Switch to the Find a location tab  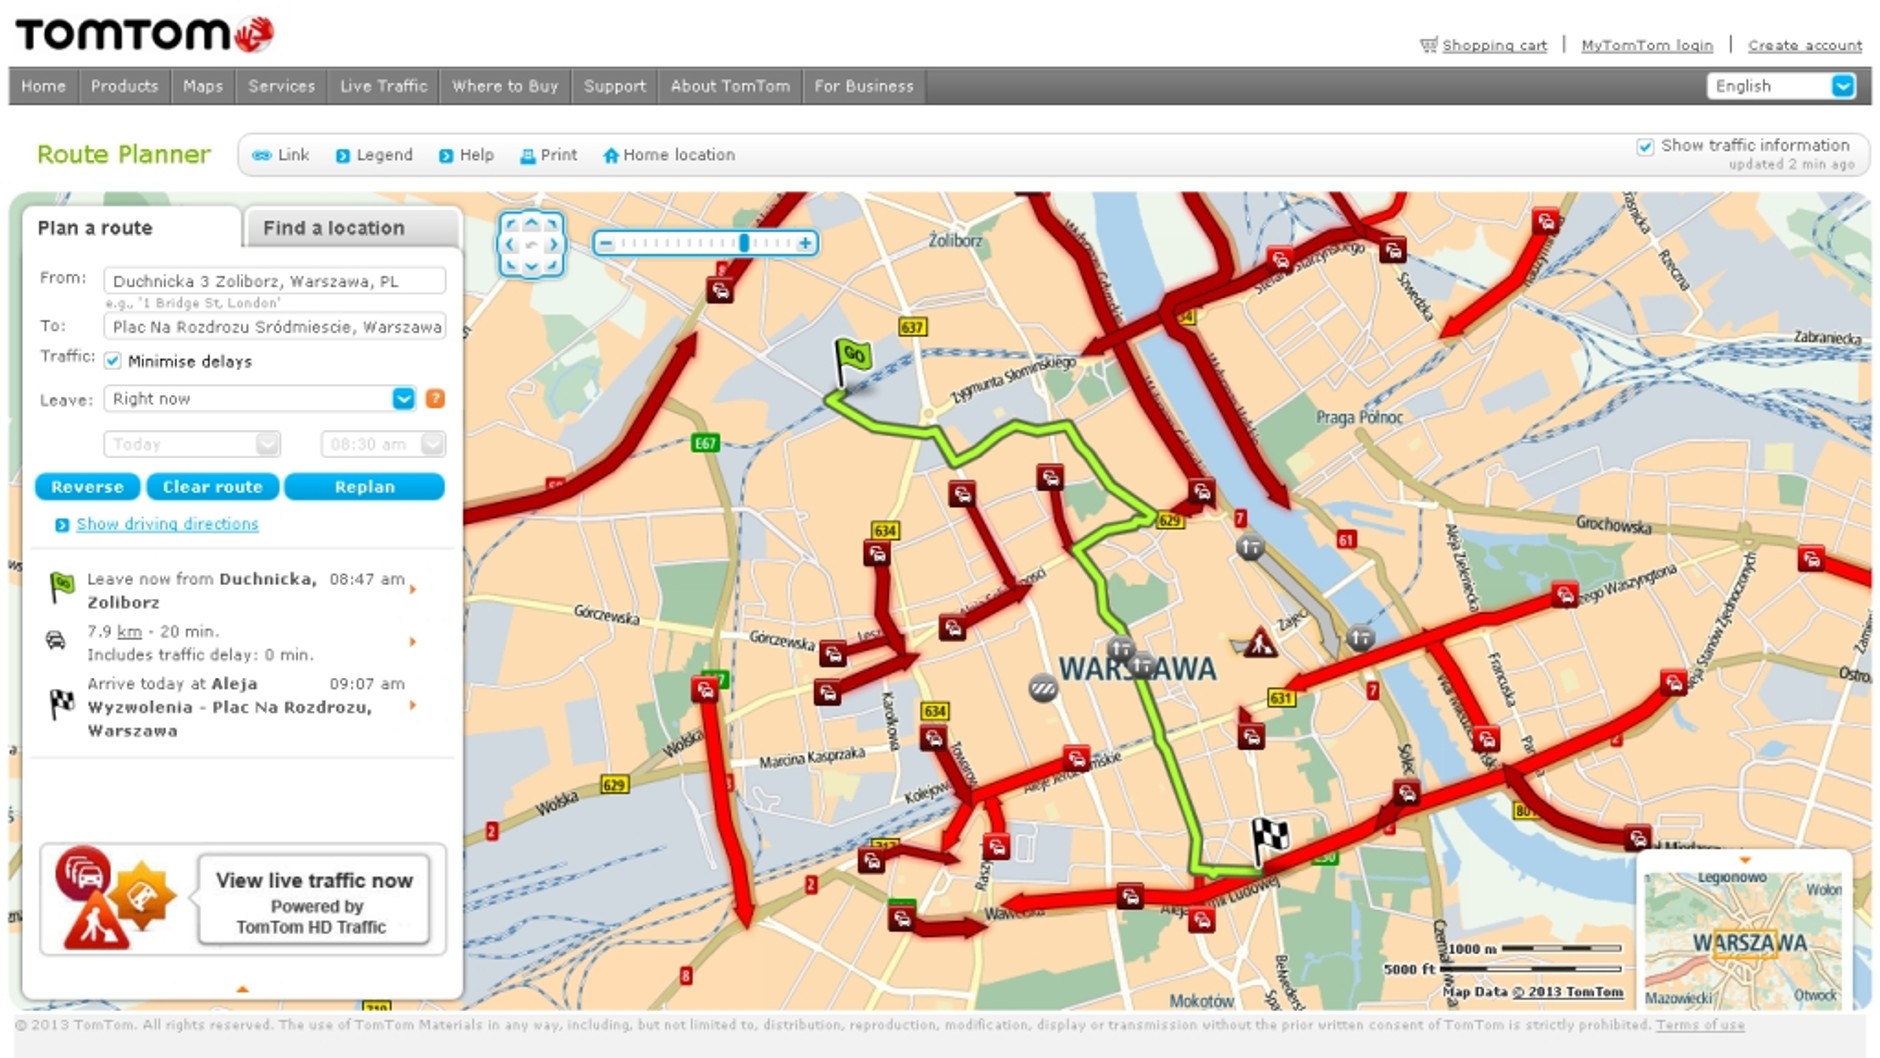point(333,227)
